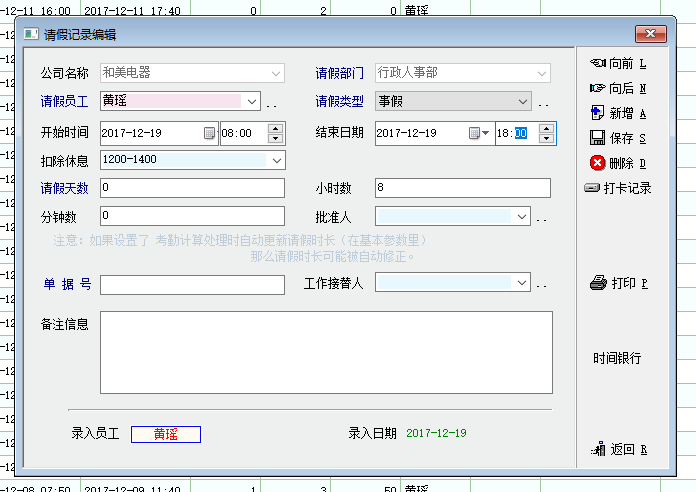Open the 扣除休息 rest deduction dropdown
The height and width of the screenshot is (492, 696).
coord(276,160)
